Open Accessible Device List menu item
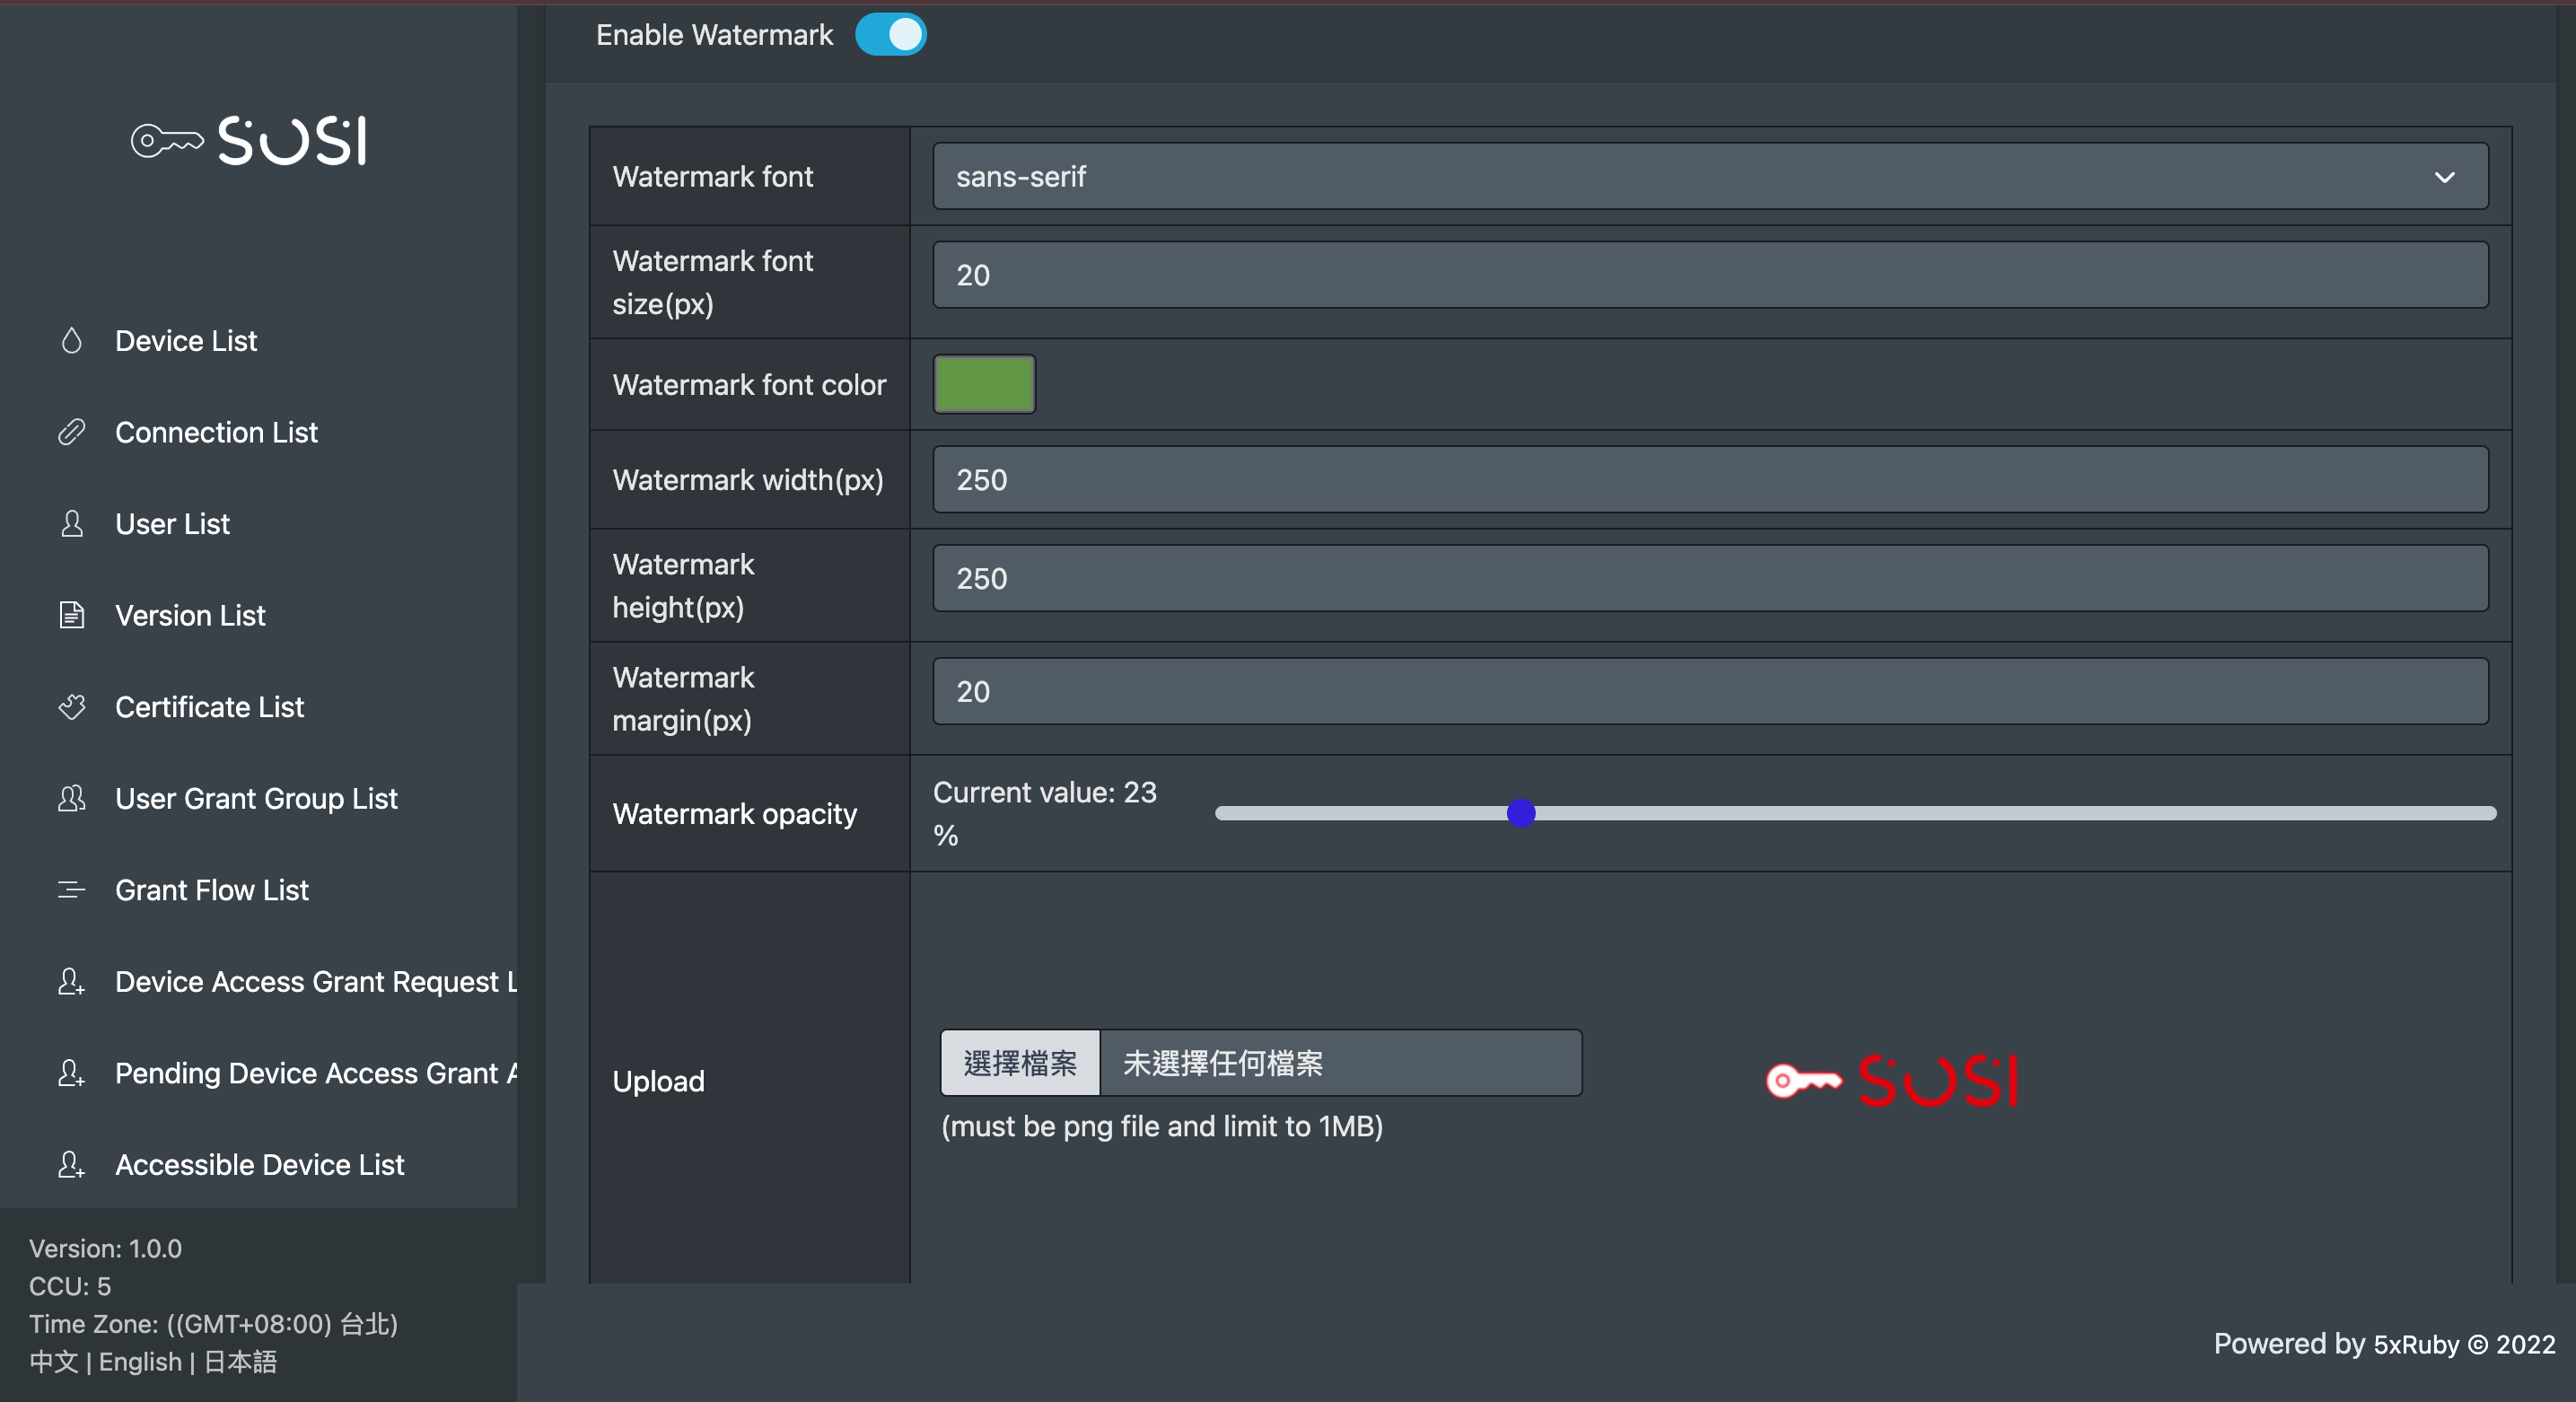Screen dimensions: 2576x1402 pyautogui.click(x=259, y=1165)
